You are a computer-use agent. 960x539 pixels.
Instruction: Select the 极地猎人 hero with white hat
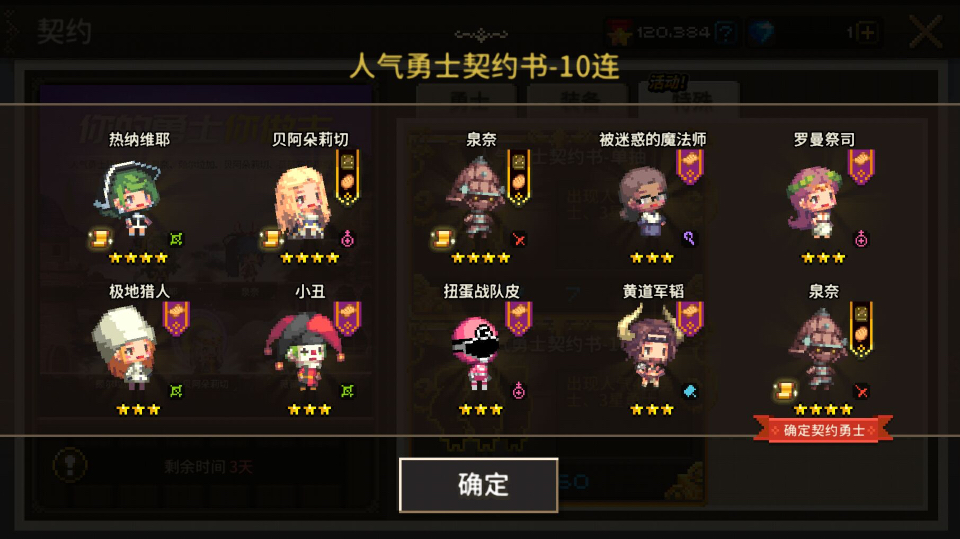124,347
